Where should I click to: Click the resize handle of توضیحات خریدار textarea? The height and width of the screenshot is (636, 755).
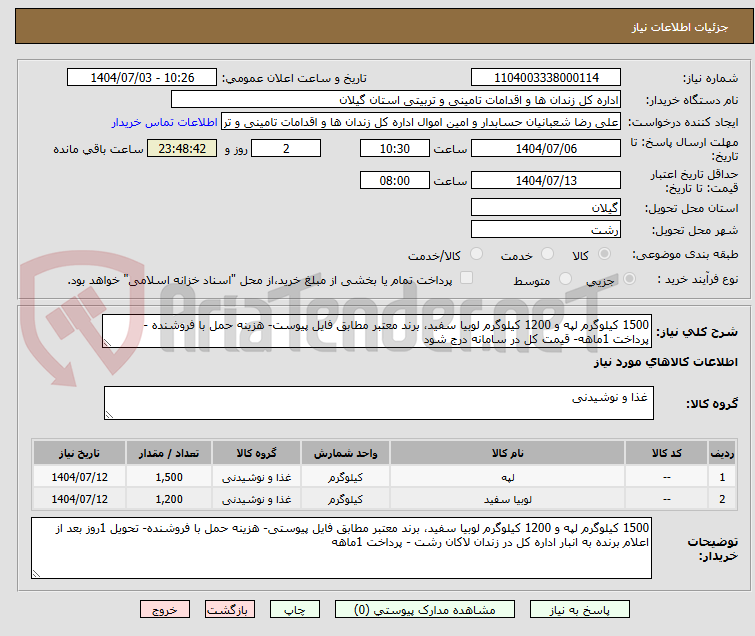click(x=36, y=574)
